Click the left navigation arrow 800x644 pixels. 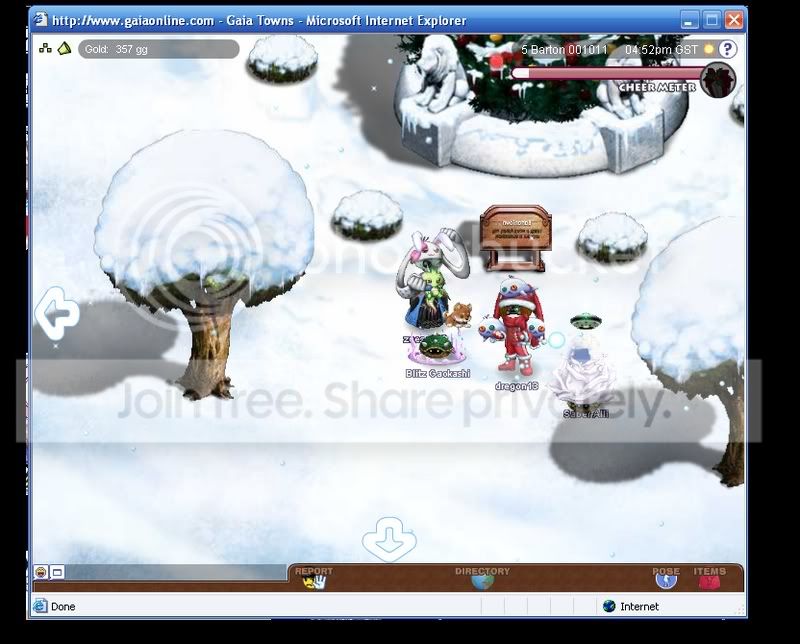tap(57, 313)
